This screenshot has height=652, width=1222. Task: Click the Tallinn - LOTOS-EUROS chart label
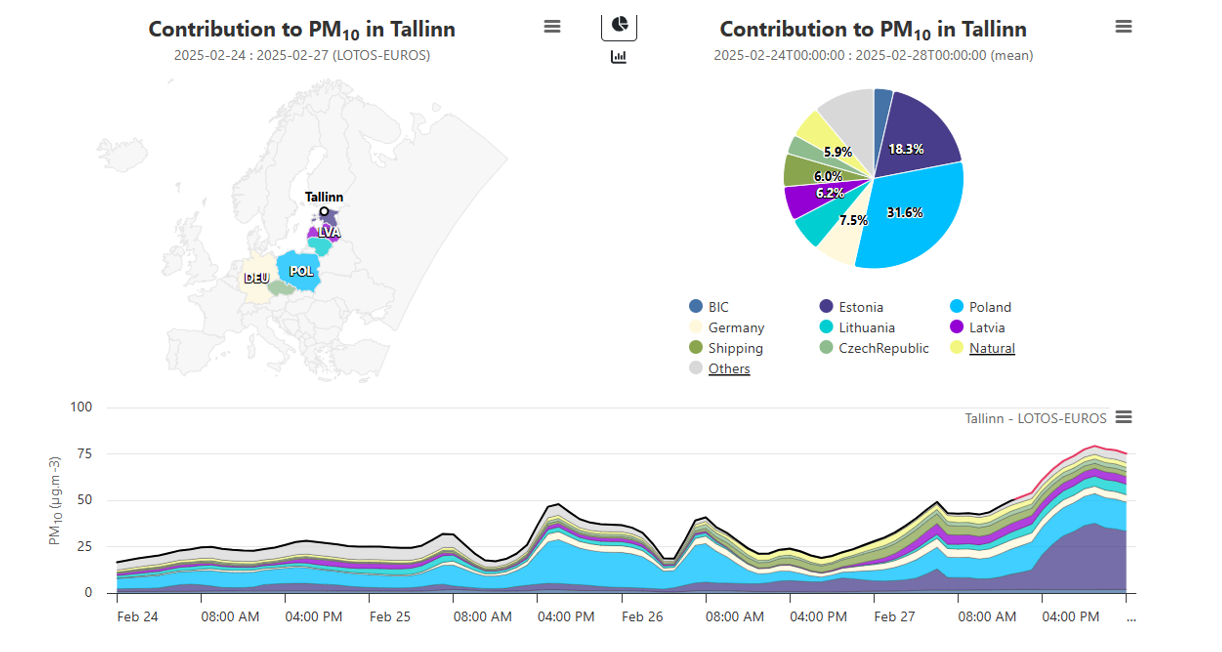click(1036, 418)
